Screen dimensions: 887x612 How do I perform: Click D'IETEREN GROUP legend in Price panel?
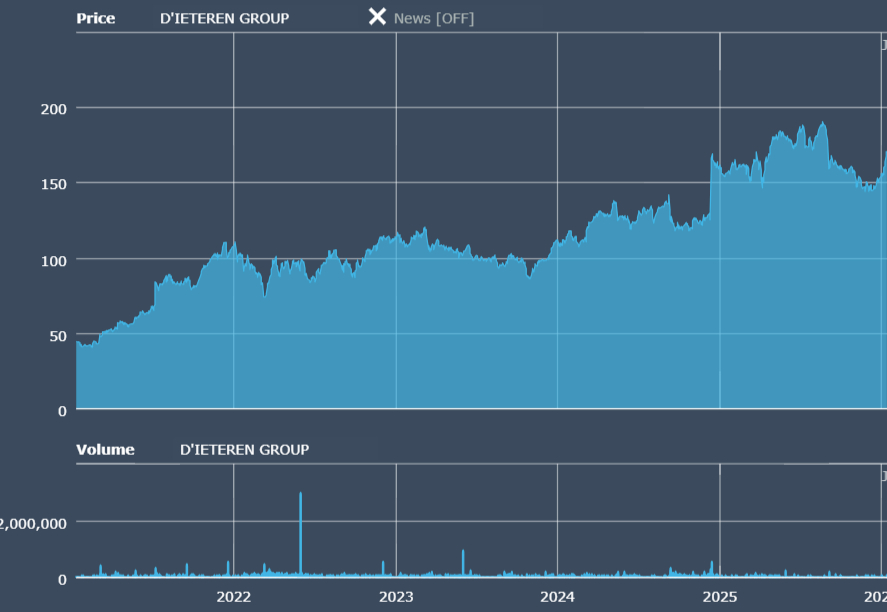point(224,18)
